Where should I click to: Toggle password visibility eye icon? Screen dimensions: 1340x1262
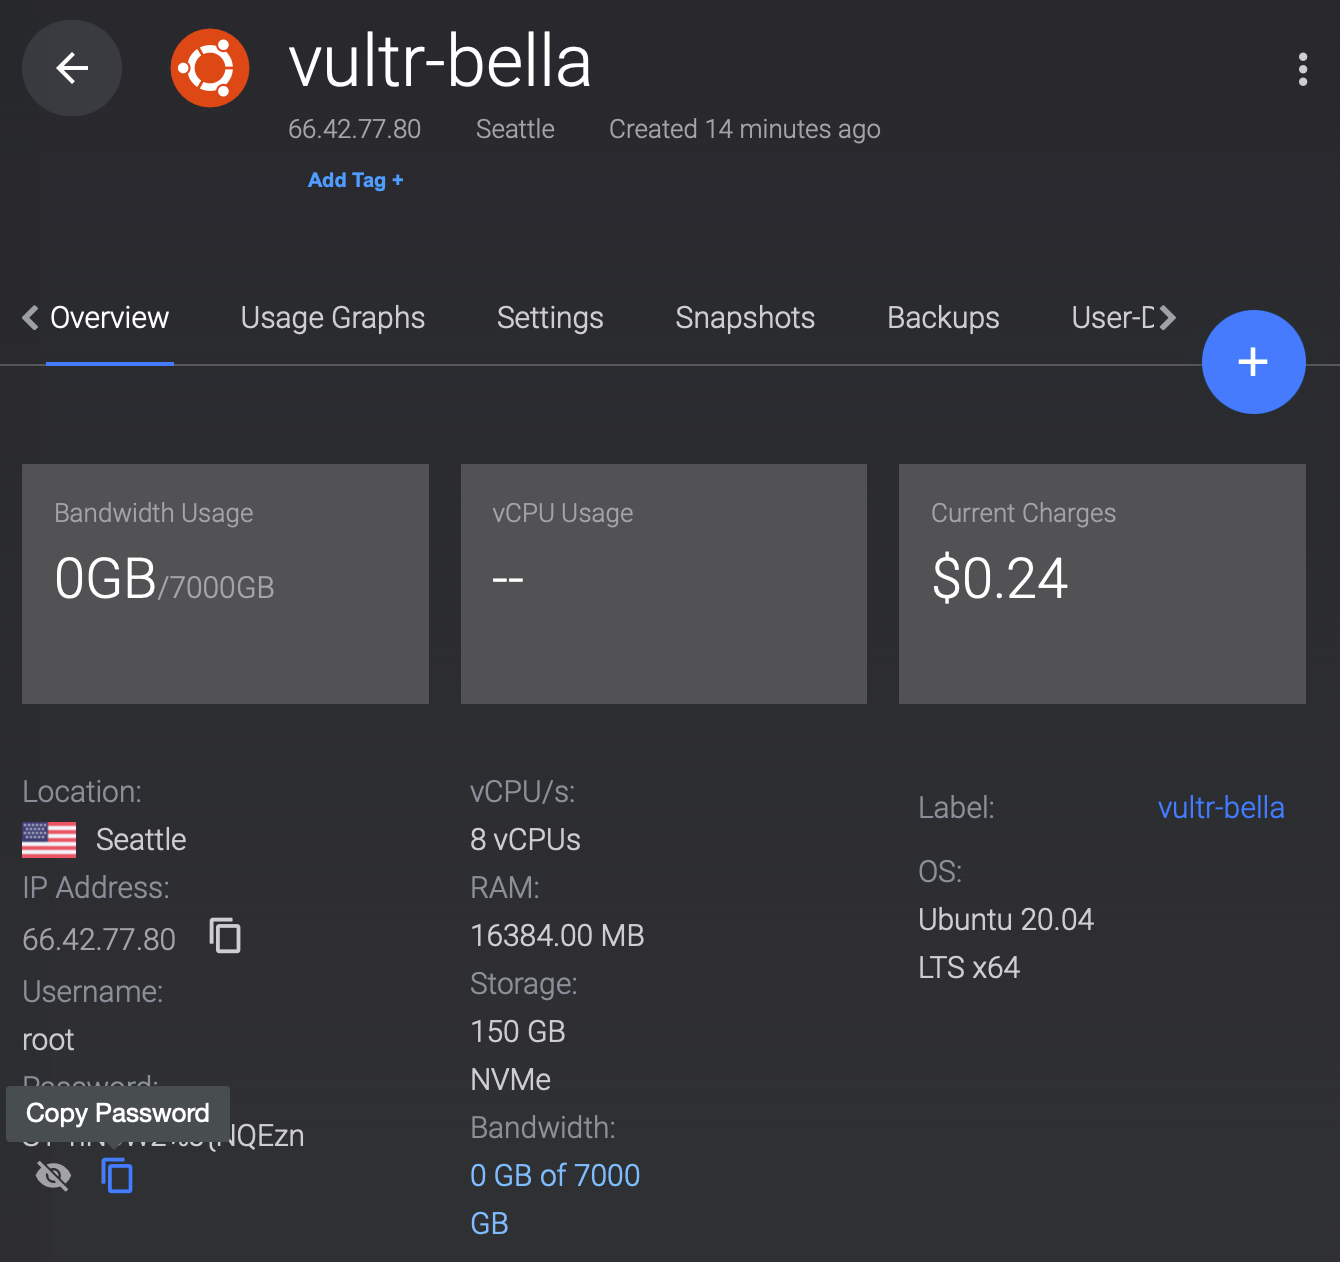tap(53, 1175)
